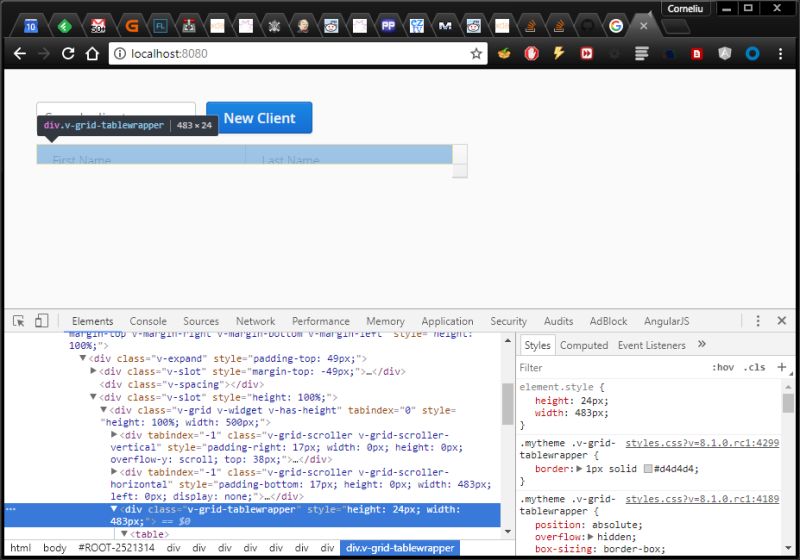Image resolution: width=800 pixels, height=560 pixels.
Task: Collapse the v-grid-tablewrapper node
Action: point(114,508)
